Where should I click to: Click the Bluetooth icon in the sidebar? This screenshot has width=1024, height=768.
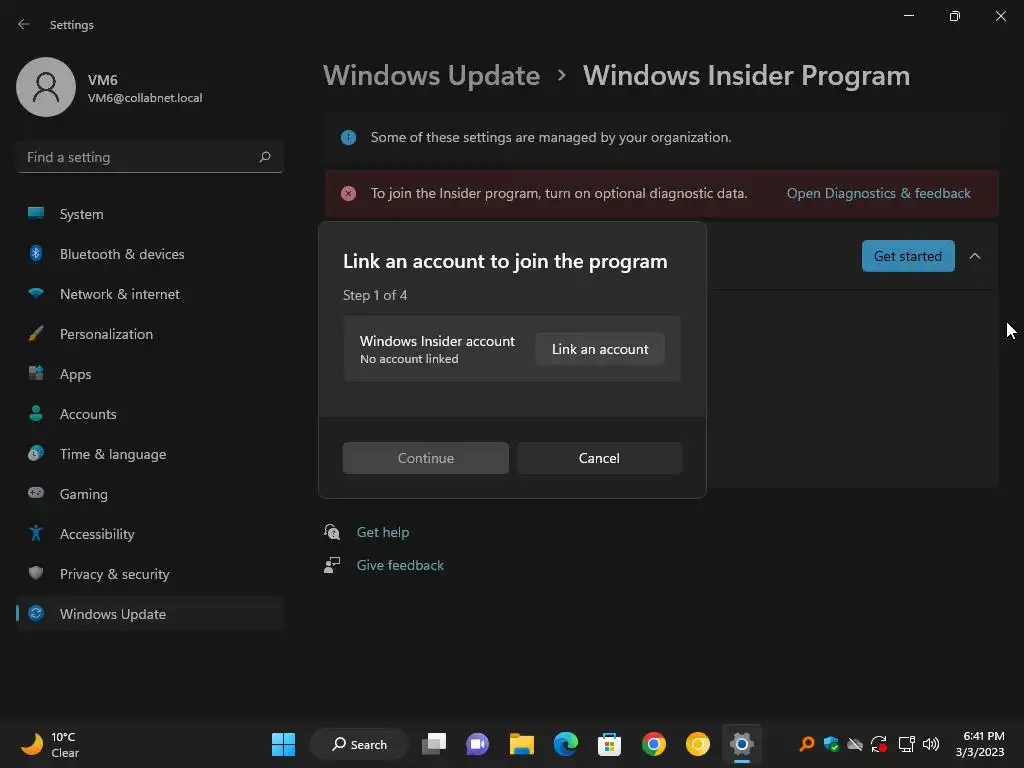[36, 253]
